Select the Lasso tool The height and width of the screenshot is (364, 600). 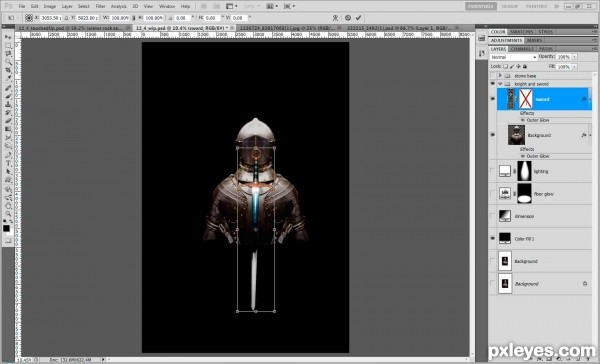(8, 54)
